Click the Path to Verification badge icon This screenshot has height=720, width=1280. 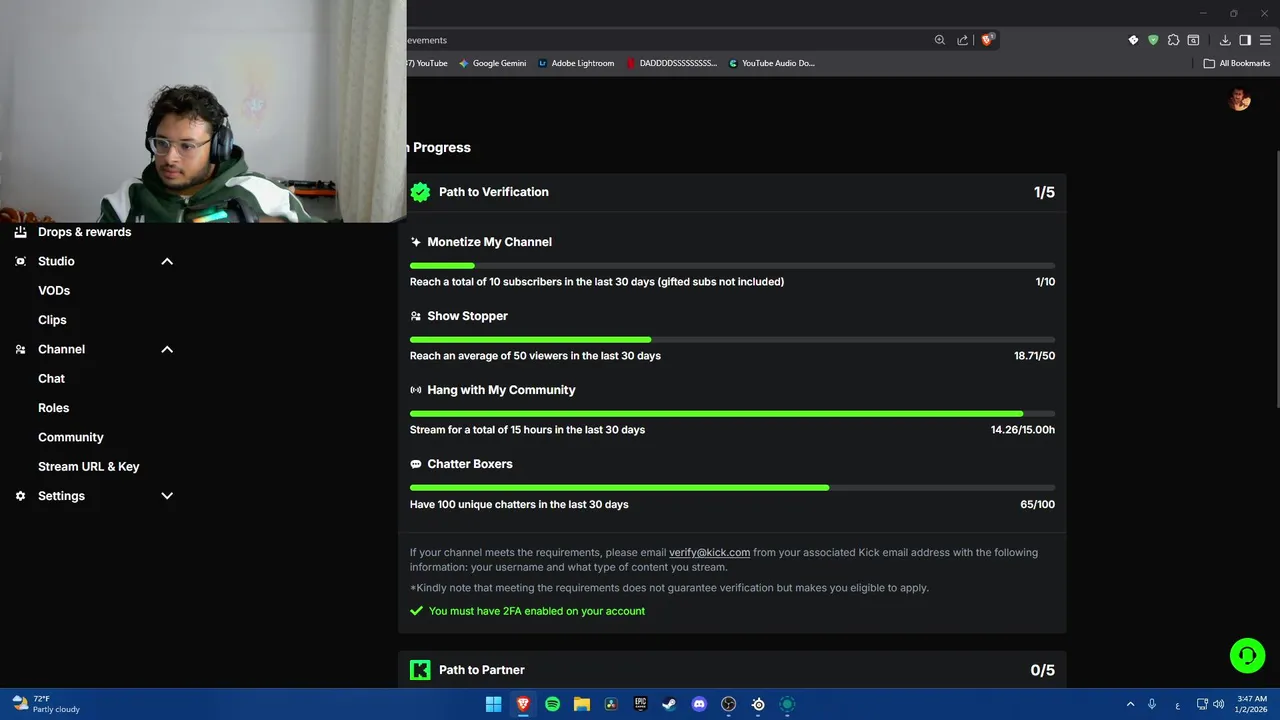(x=420, y=192)
